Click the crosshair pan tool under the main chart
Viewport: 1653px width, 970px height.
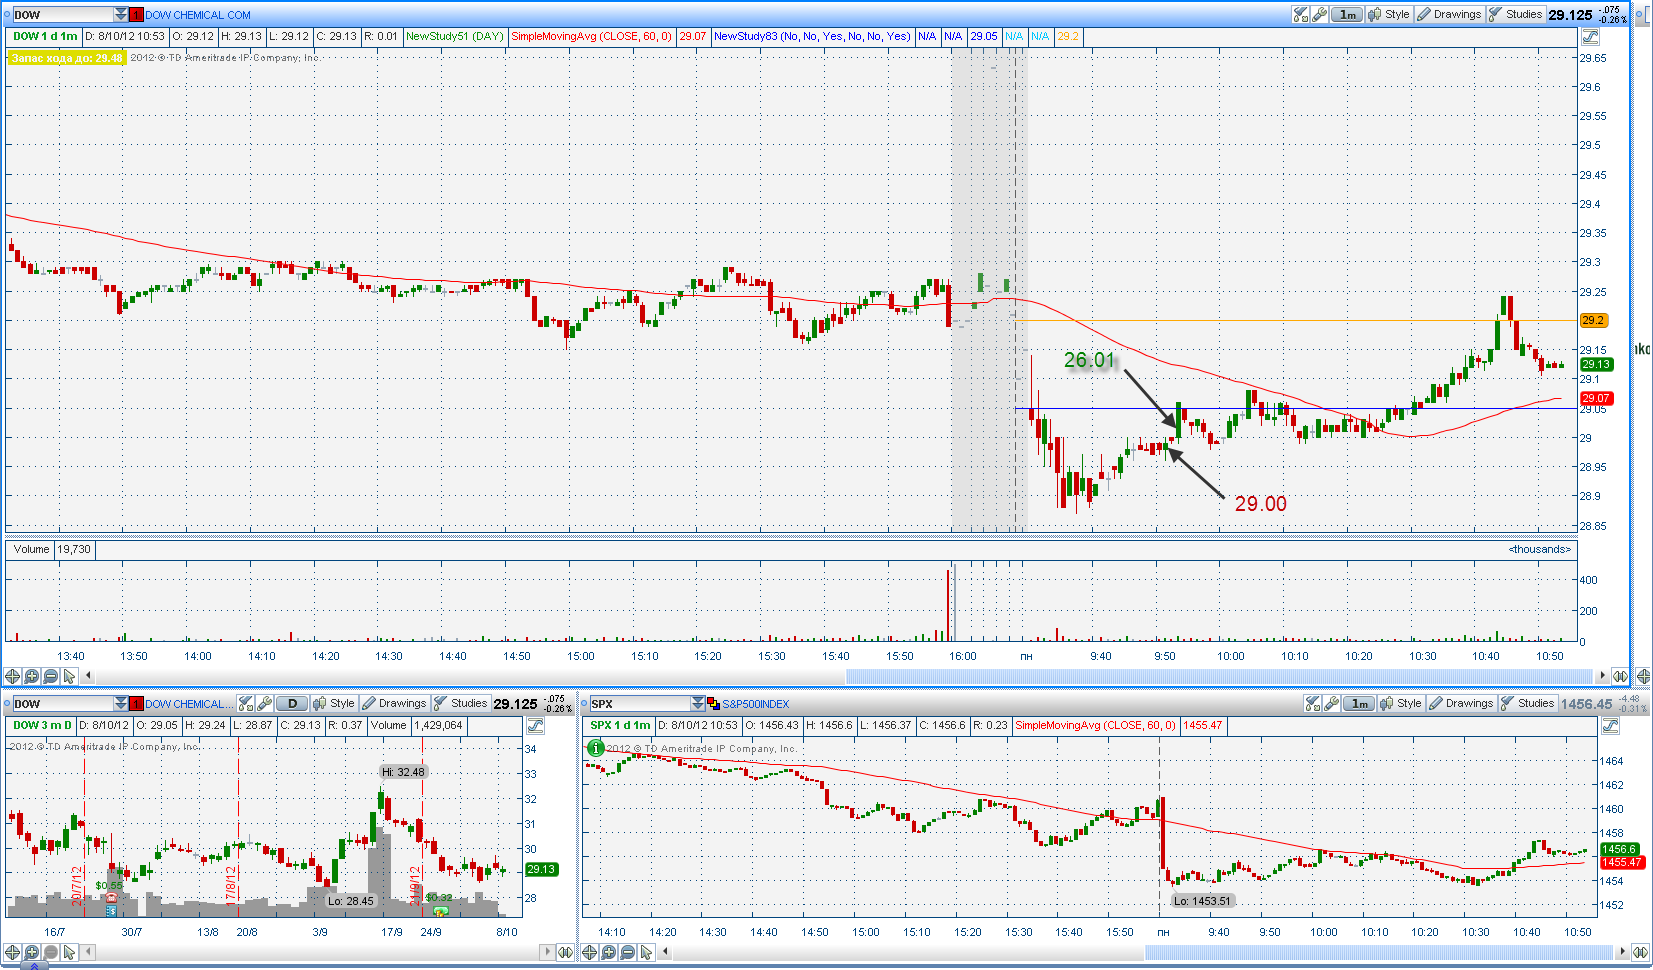[12, 676]
